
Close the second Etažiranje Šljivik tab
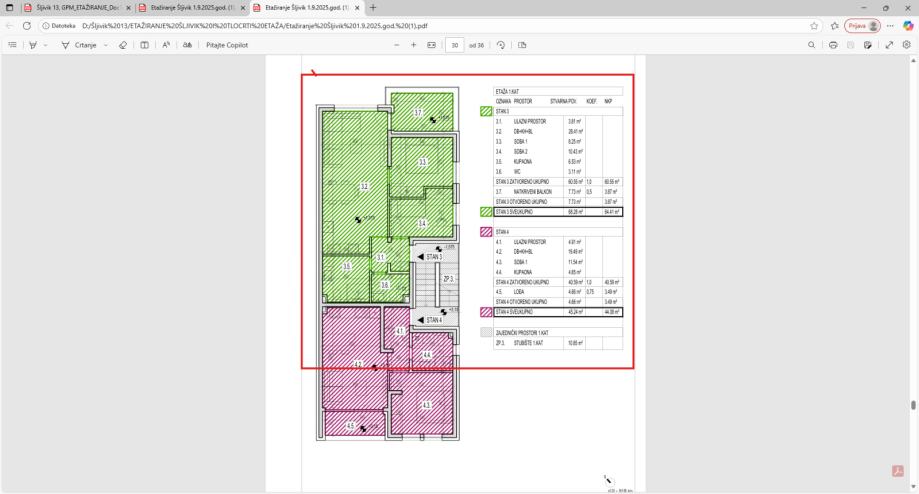coord(243,8)
